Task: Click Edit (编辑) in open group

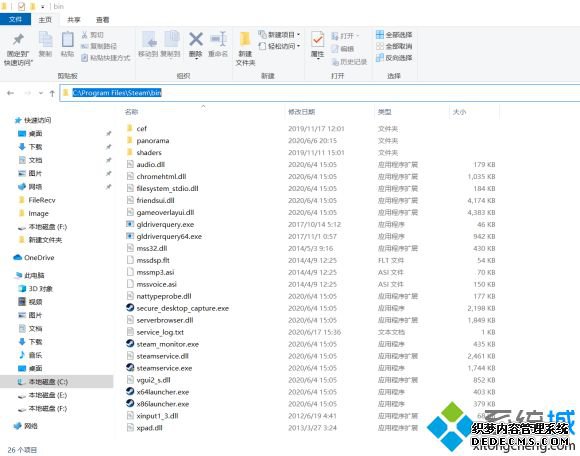Action: [343, 49]
